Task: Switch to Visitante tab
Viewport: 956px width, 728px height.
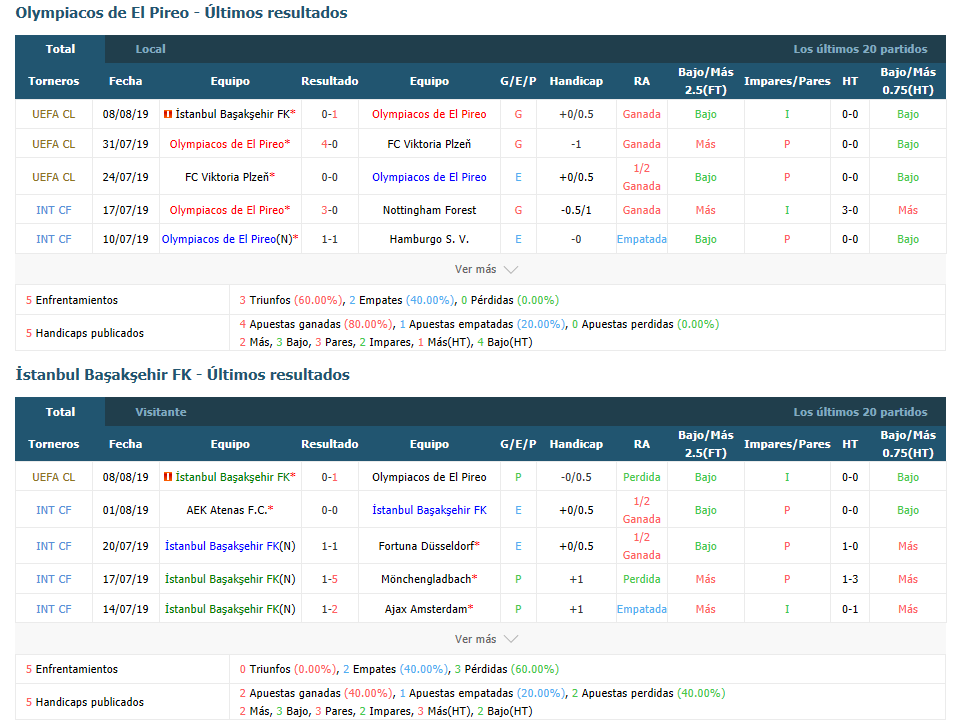Action: click(160, 412)
